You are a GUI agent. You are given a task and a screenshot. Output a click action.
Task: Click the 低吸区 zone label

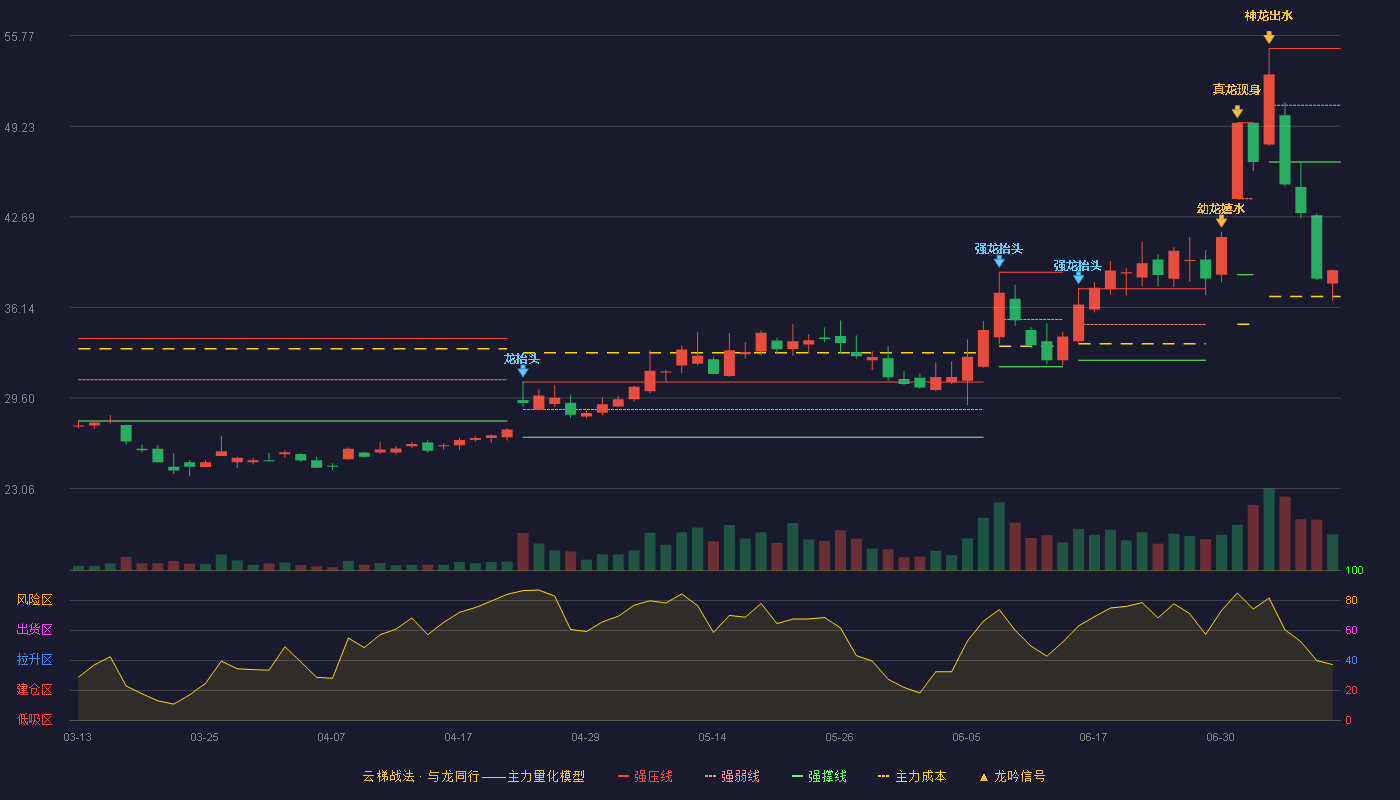[x=34, y=718]
